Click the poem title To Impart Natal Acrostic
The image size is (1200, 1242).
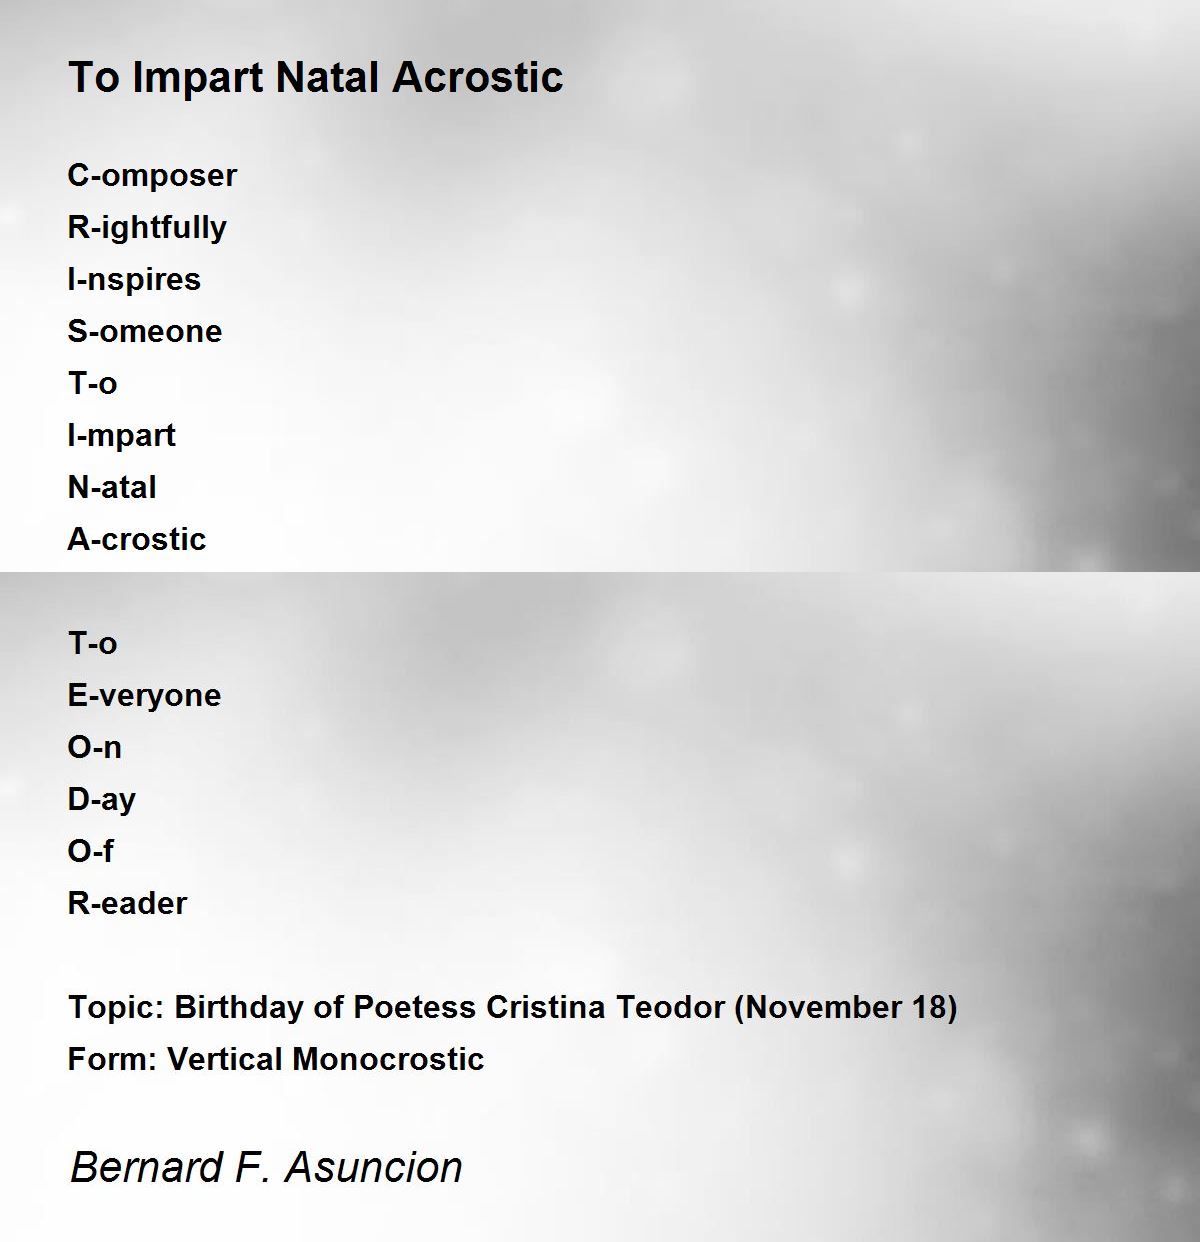point(316,78)
